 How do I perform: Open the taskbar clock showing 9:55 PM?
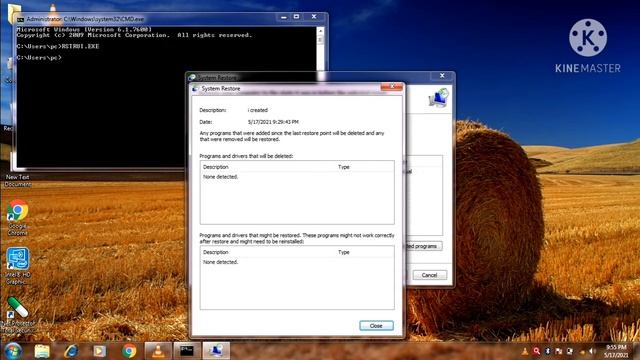(x=617, y=351)
